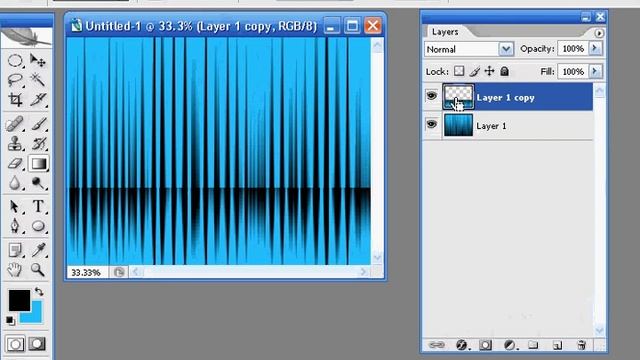Screen dimensions: 640x360
Task: Hide the Layer 1 layer
Action: (x=431, y=124)
